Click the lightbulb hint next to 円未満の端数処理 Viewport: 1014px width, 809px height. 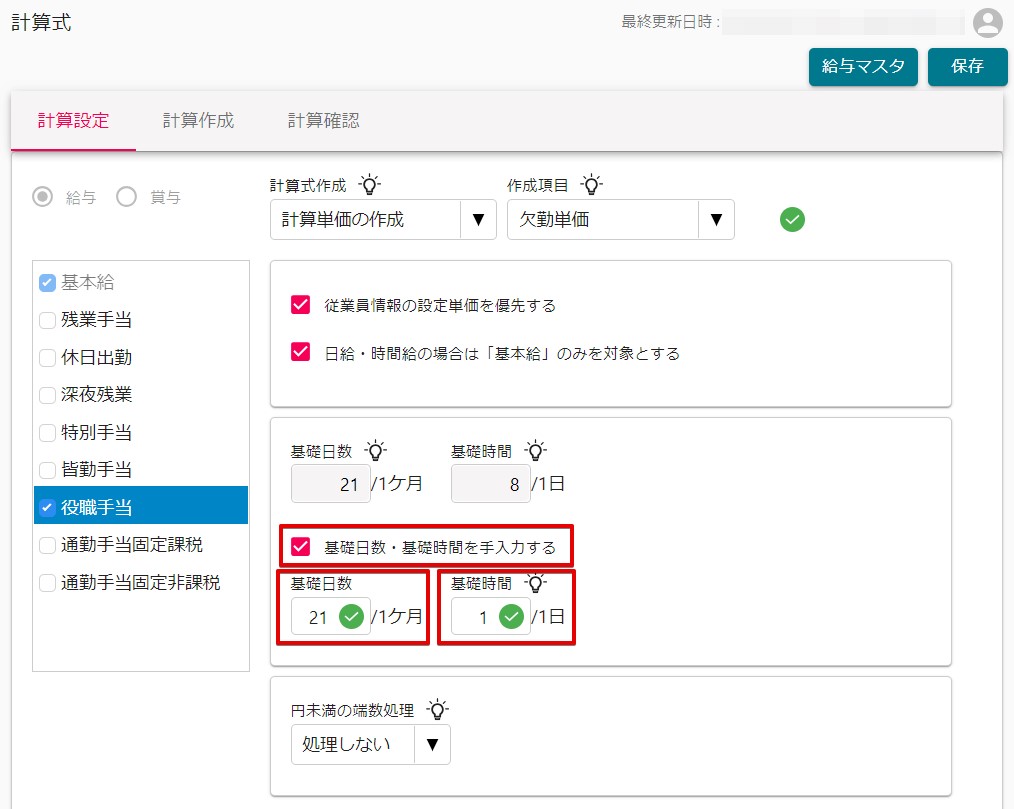click(x=437, y=710)
